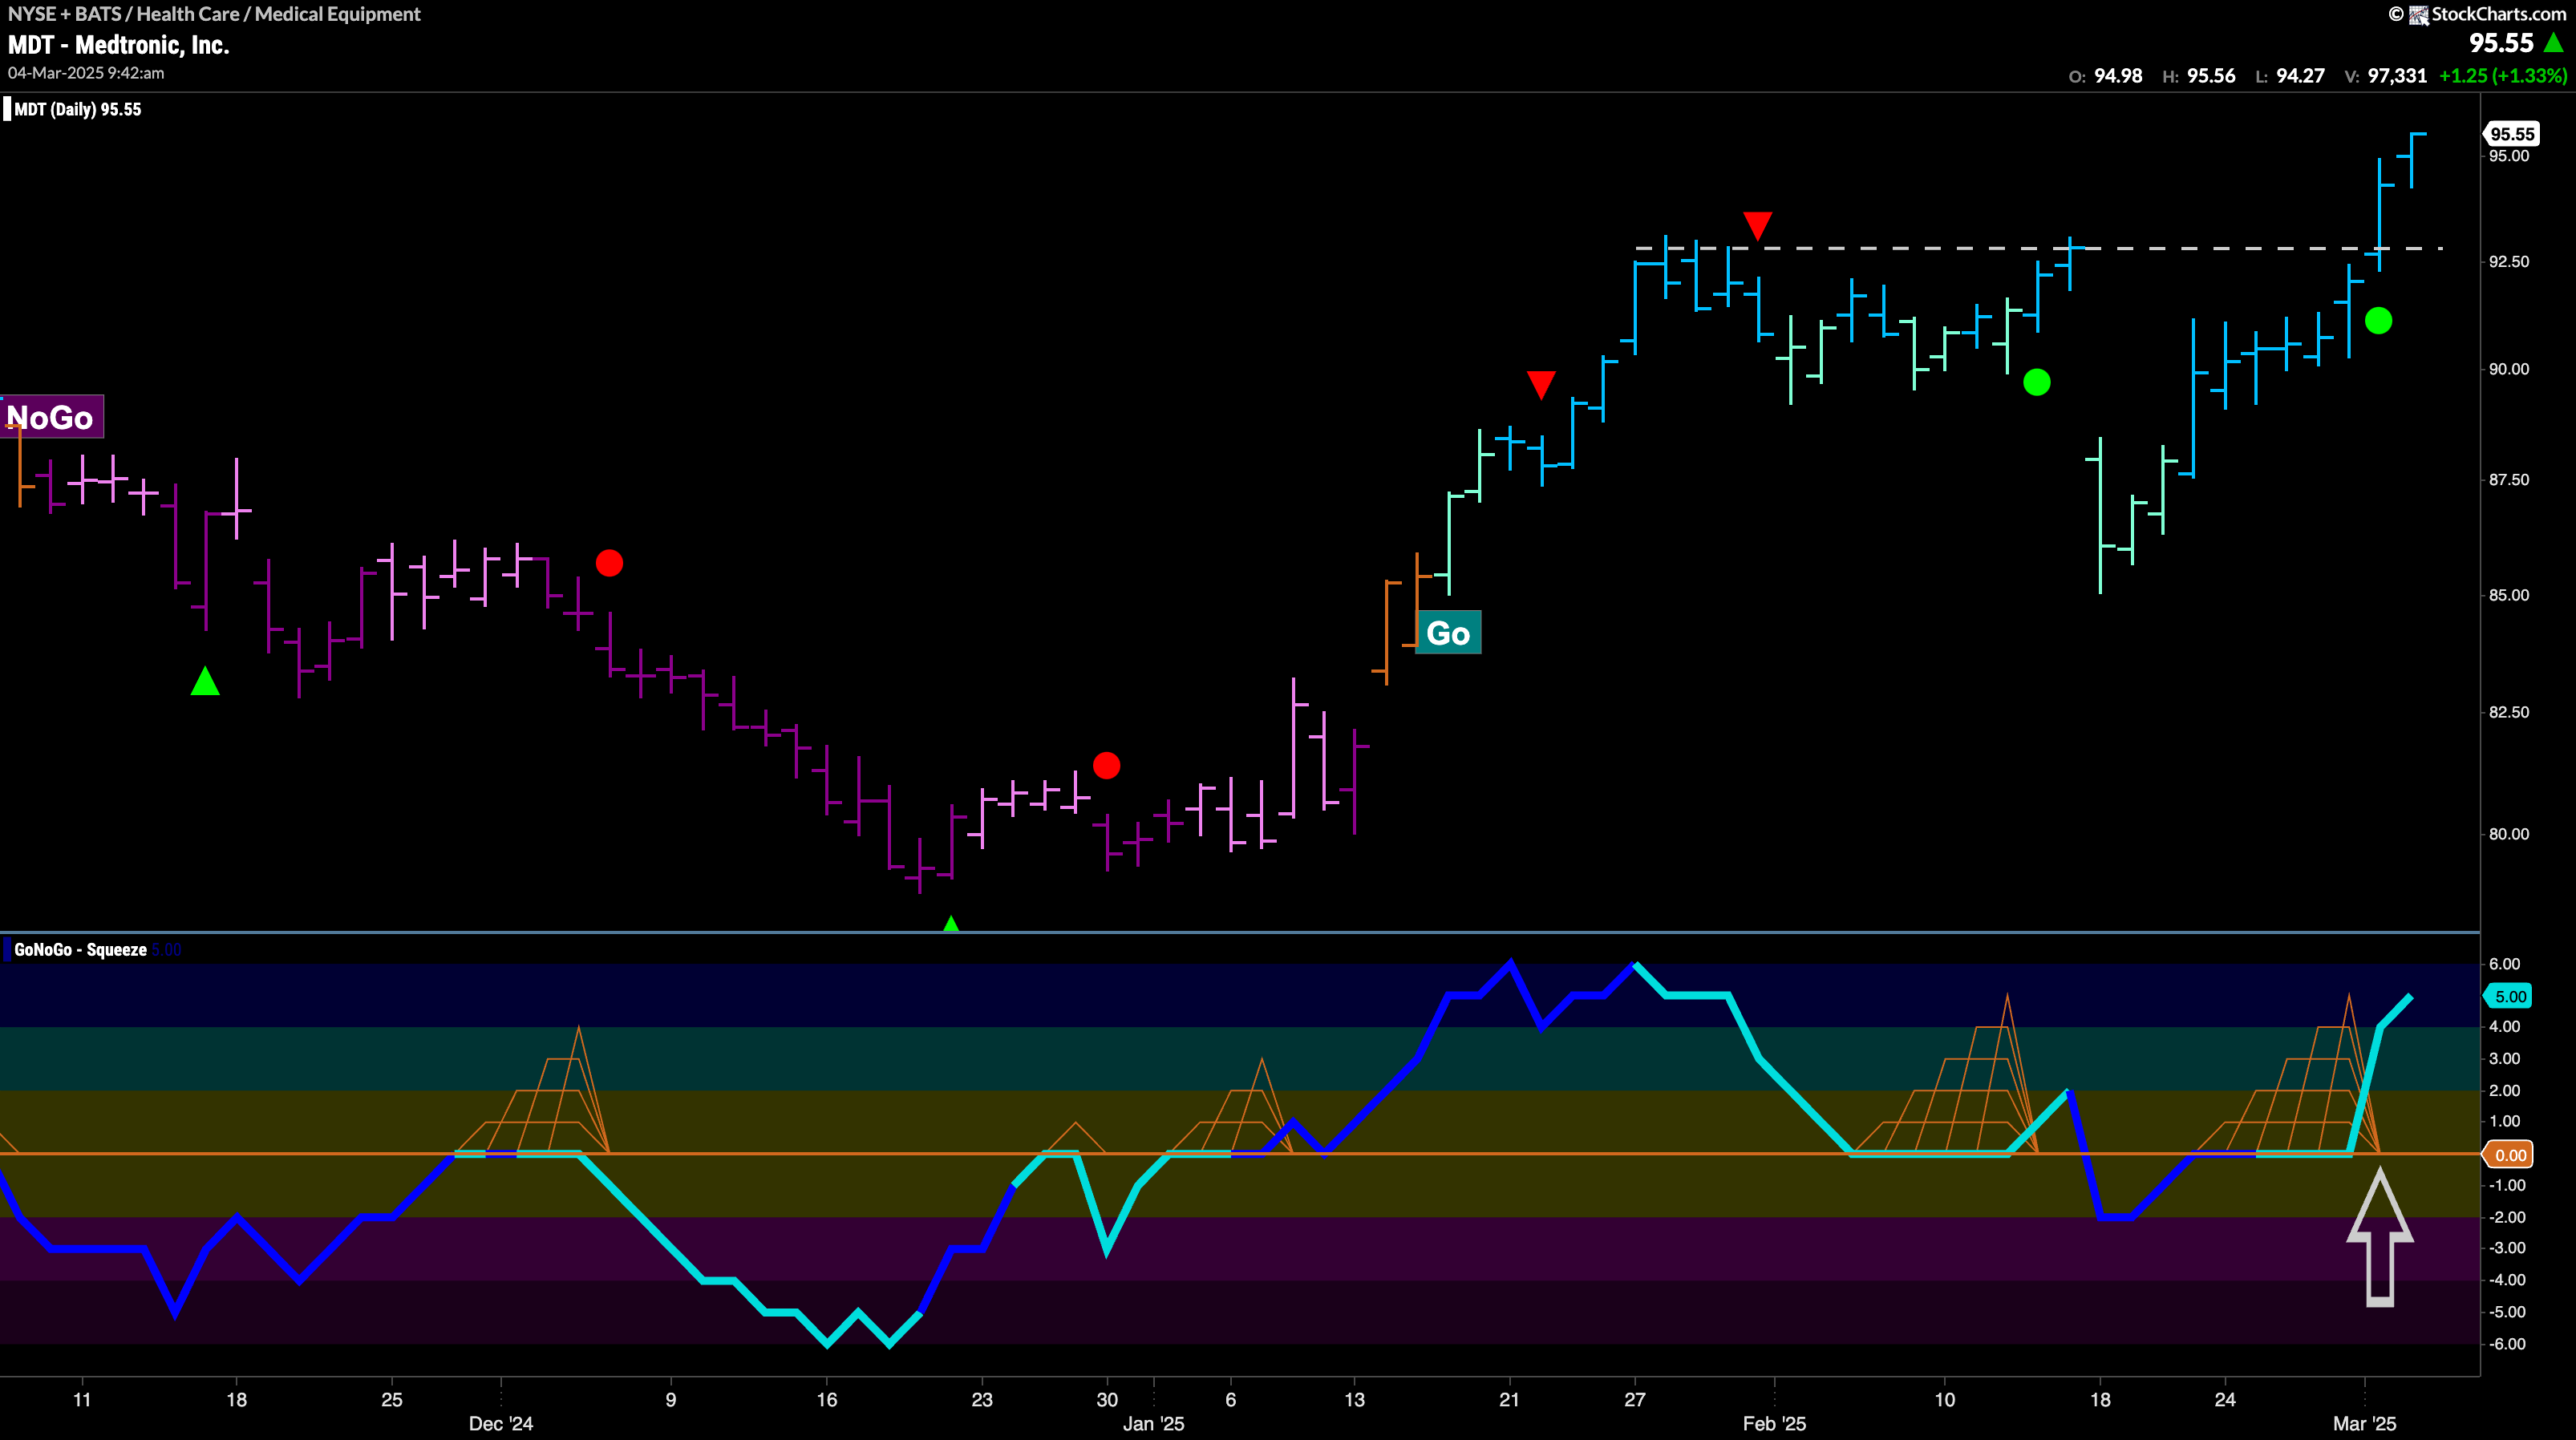Click the green up triangle near November 18

[x=205, y=681]
